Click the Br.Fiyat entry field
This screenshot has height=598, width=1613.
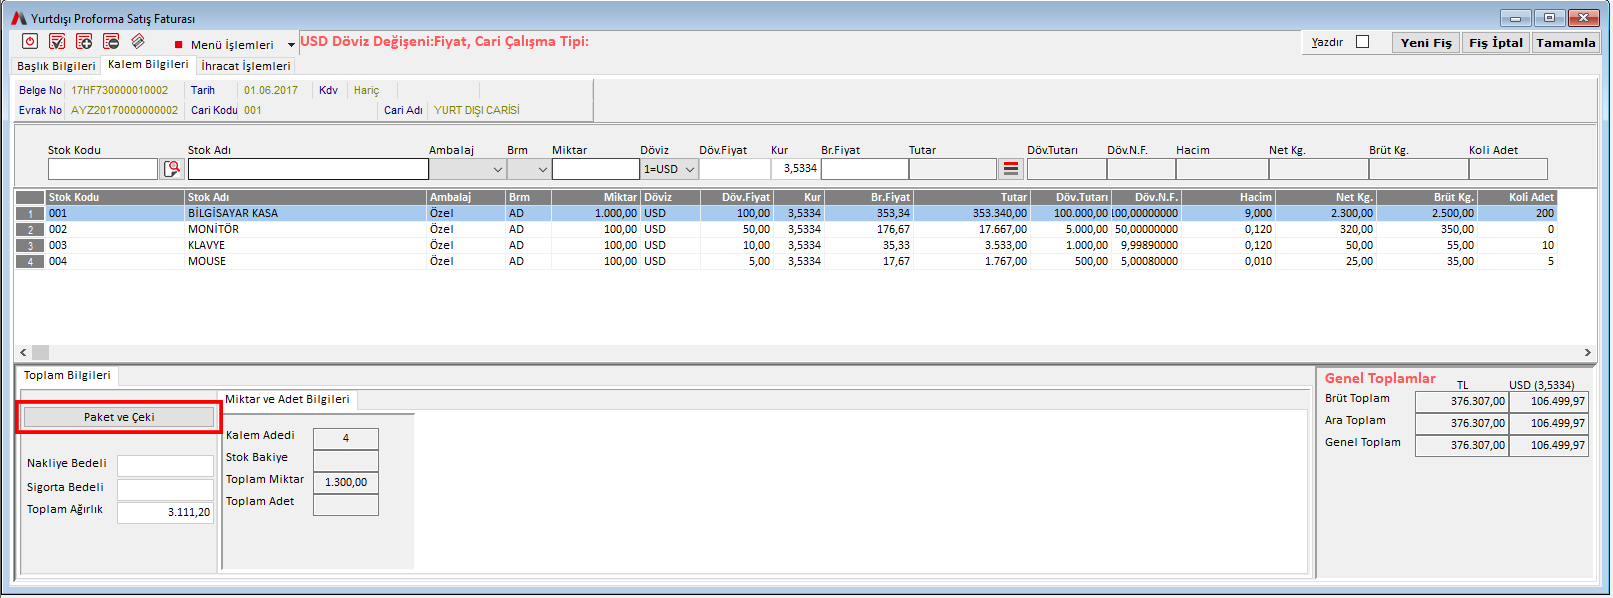pyautogui.click(x=864, y=169)
